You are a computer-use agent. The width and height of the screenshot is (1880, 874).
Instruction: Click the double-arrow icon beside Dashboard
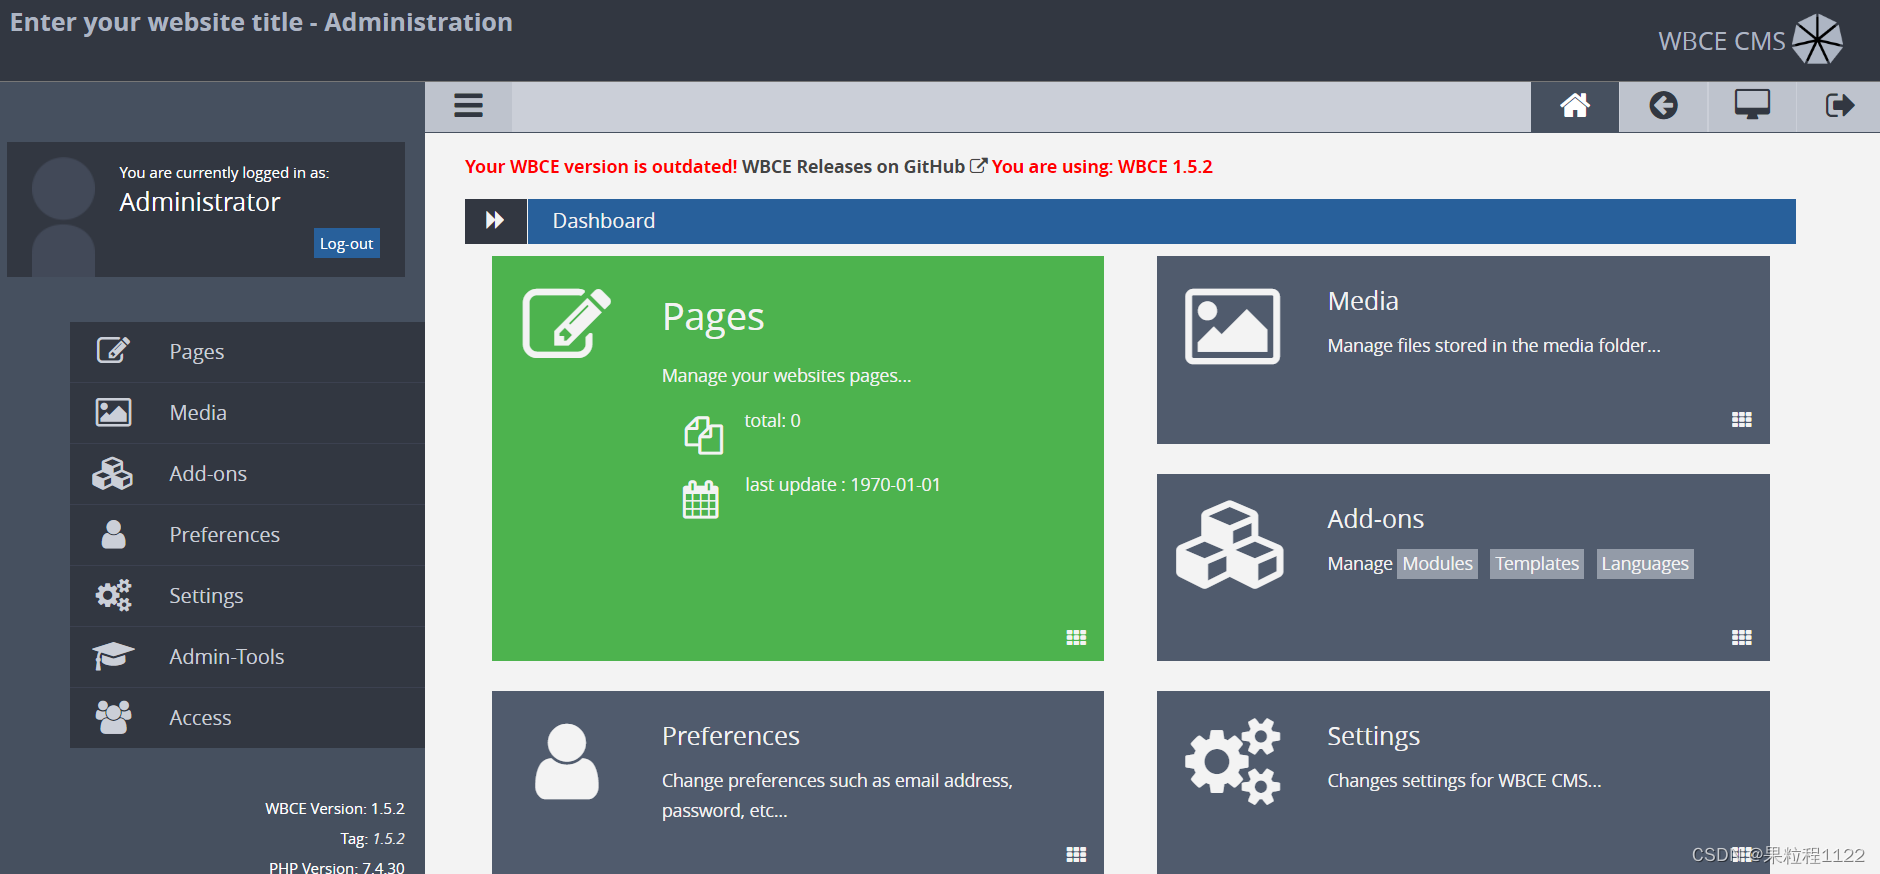click(495, 221)
